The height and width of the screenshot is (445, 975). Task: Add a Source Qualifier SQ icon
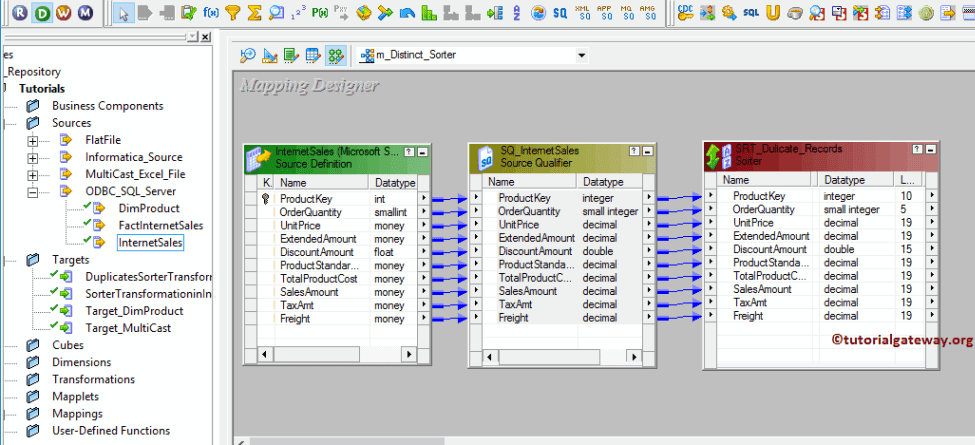coord(560,12)
